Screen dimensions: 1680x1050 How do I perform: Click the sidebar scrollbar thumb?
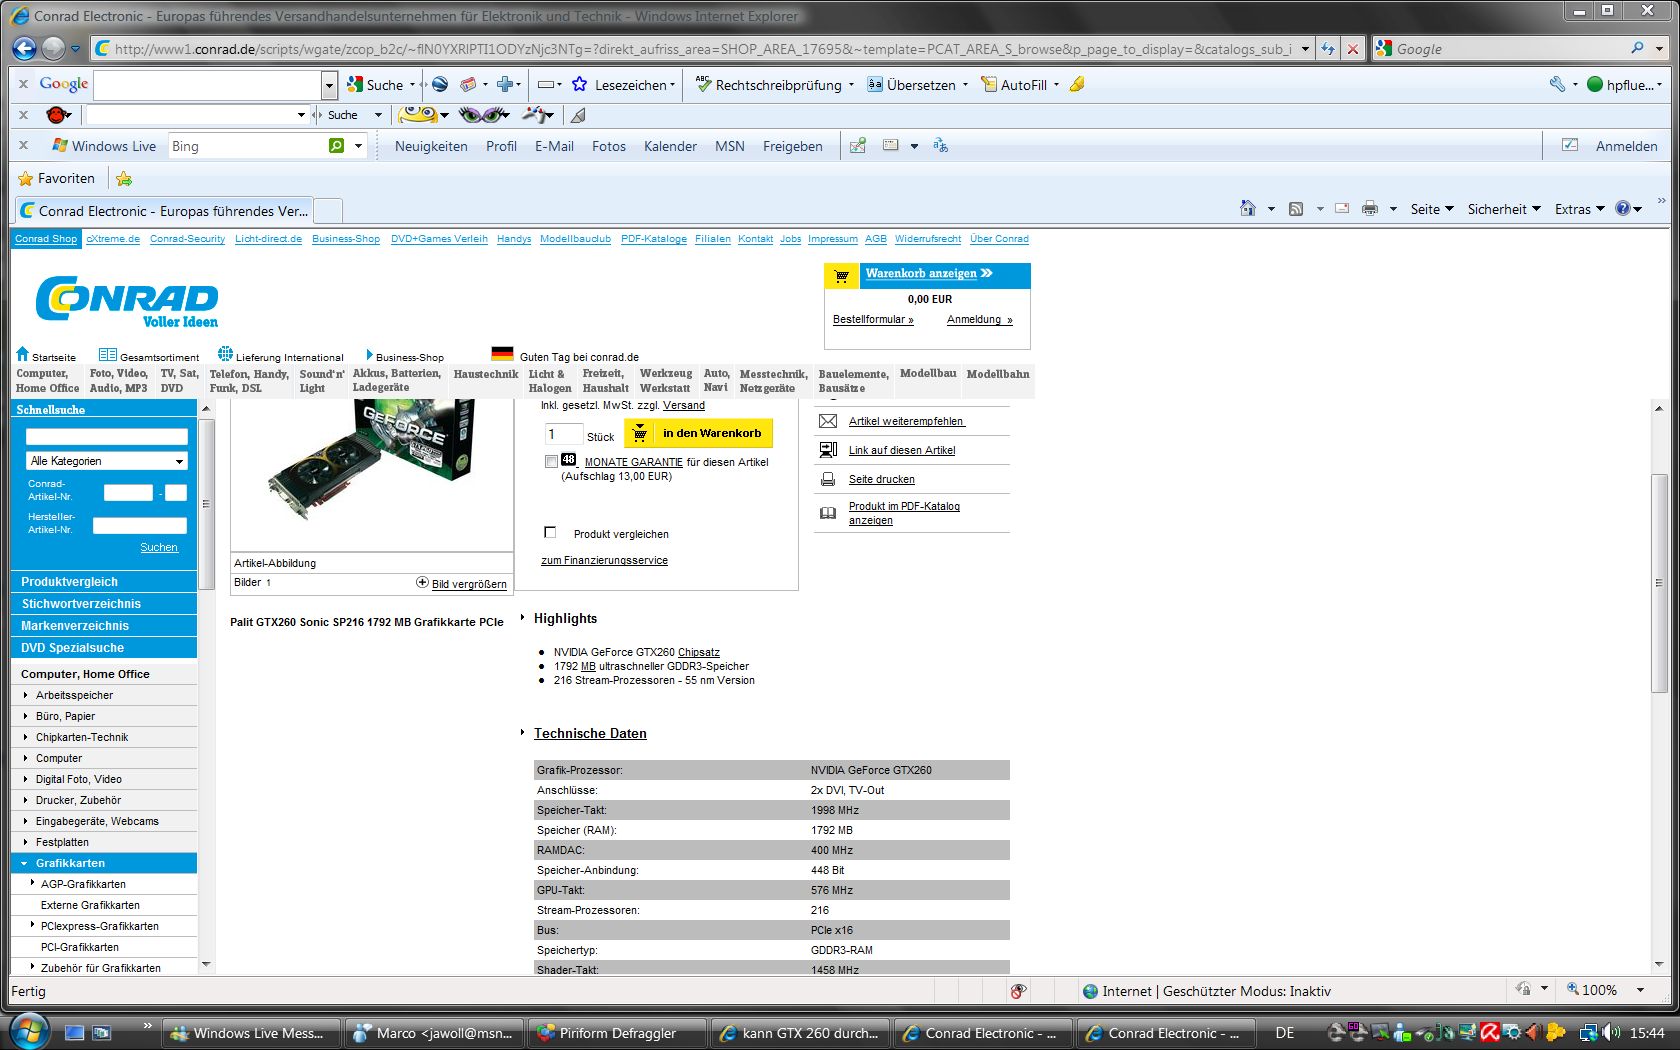click(206, 504)
